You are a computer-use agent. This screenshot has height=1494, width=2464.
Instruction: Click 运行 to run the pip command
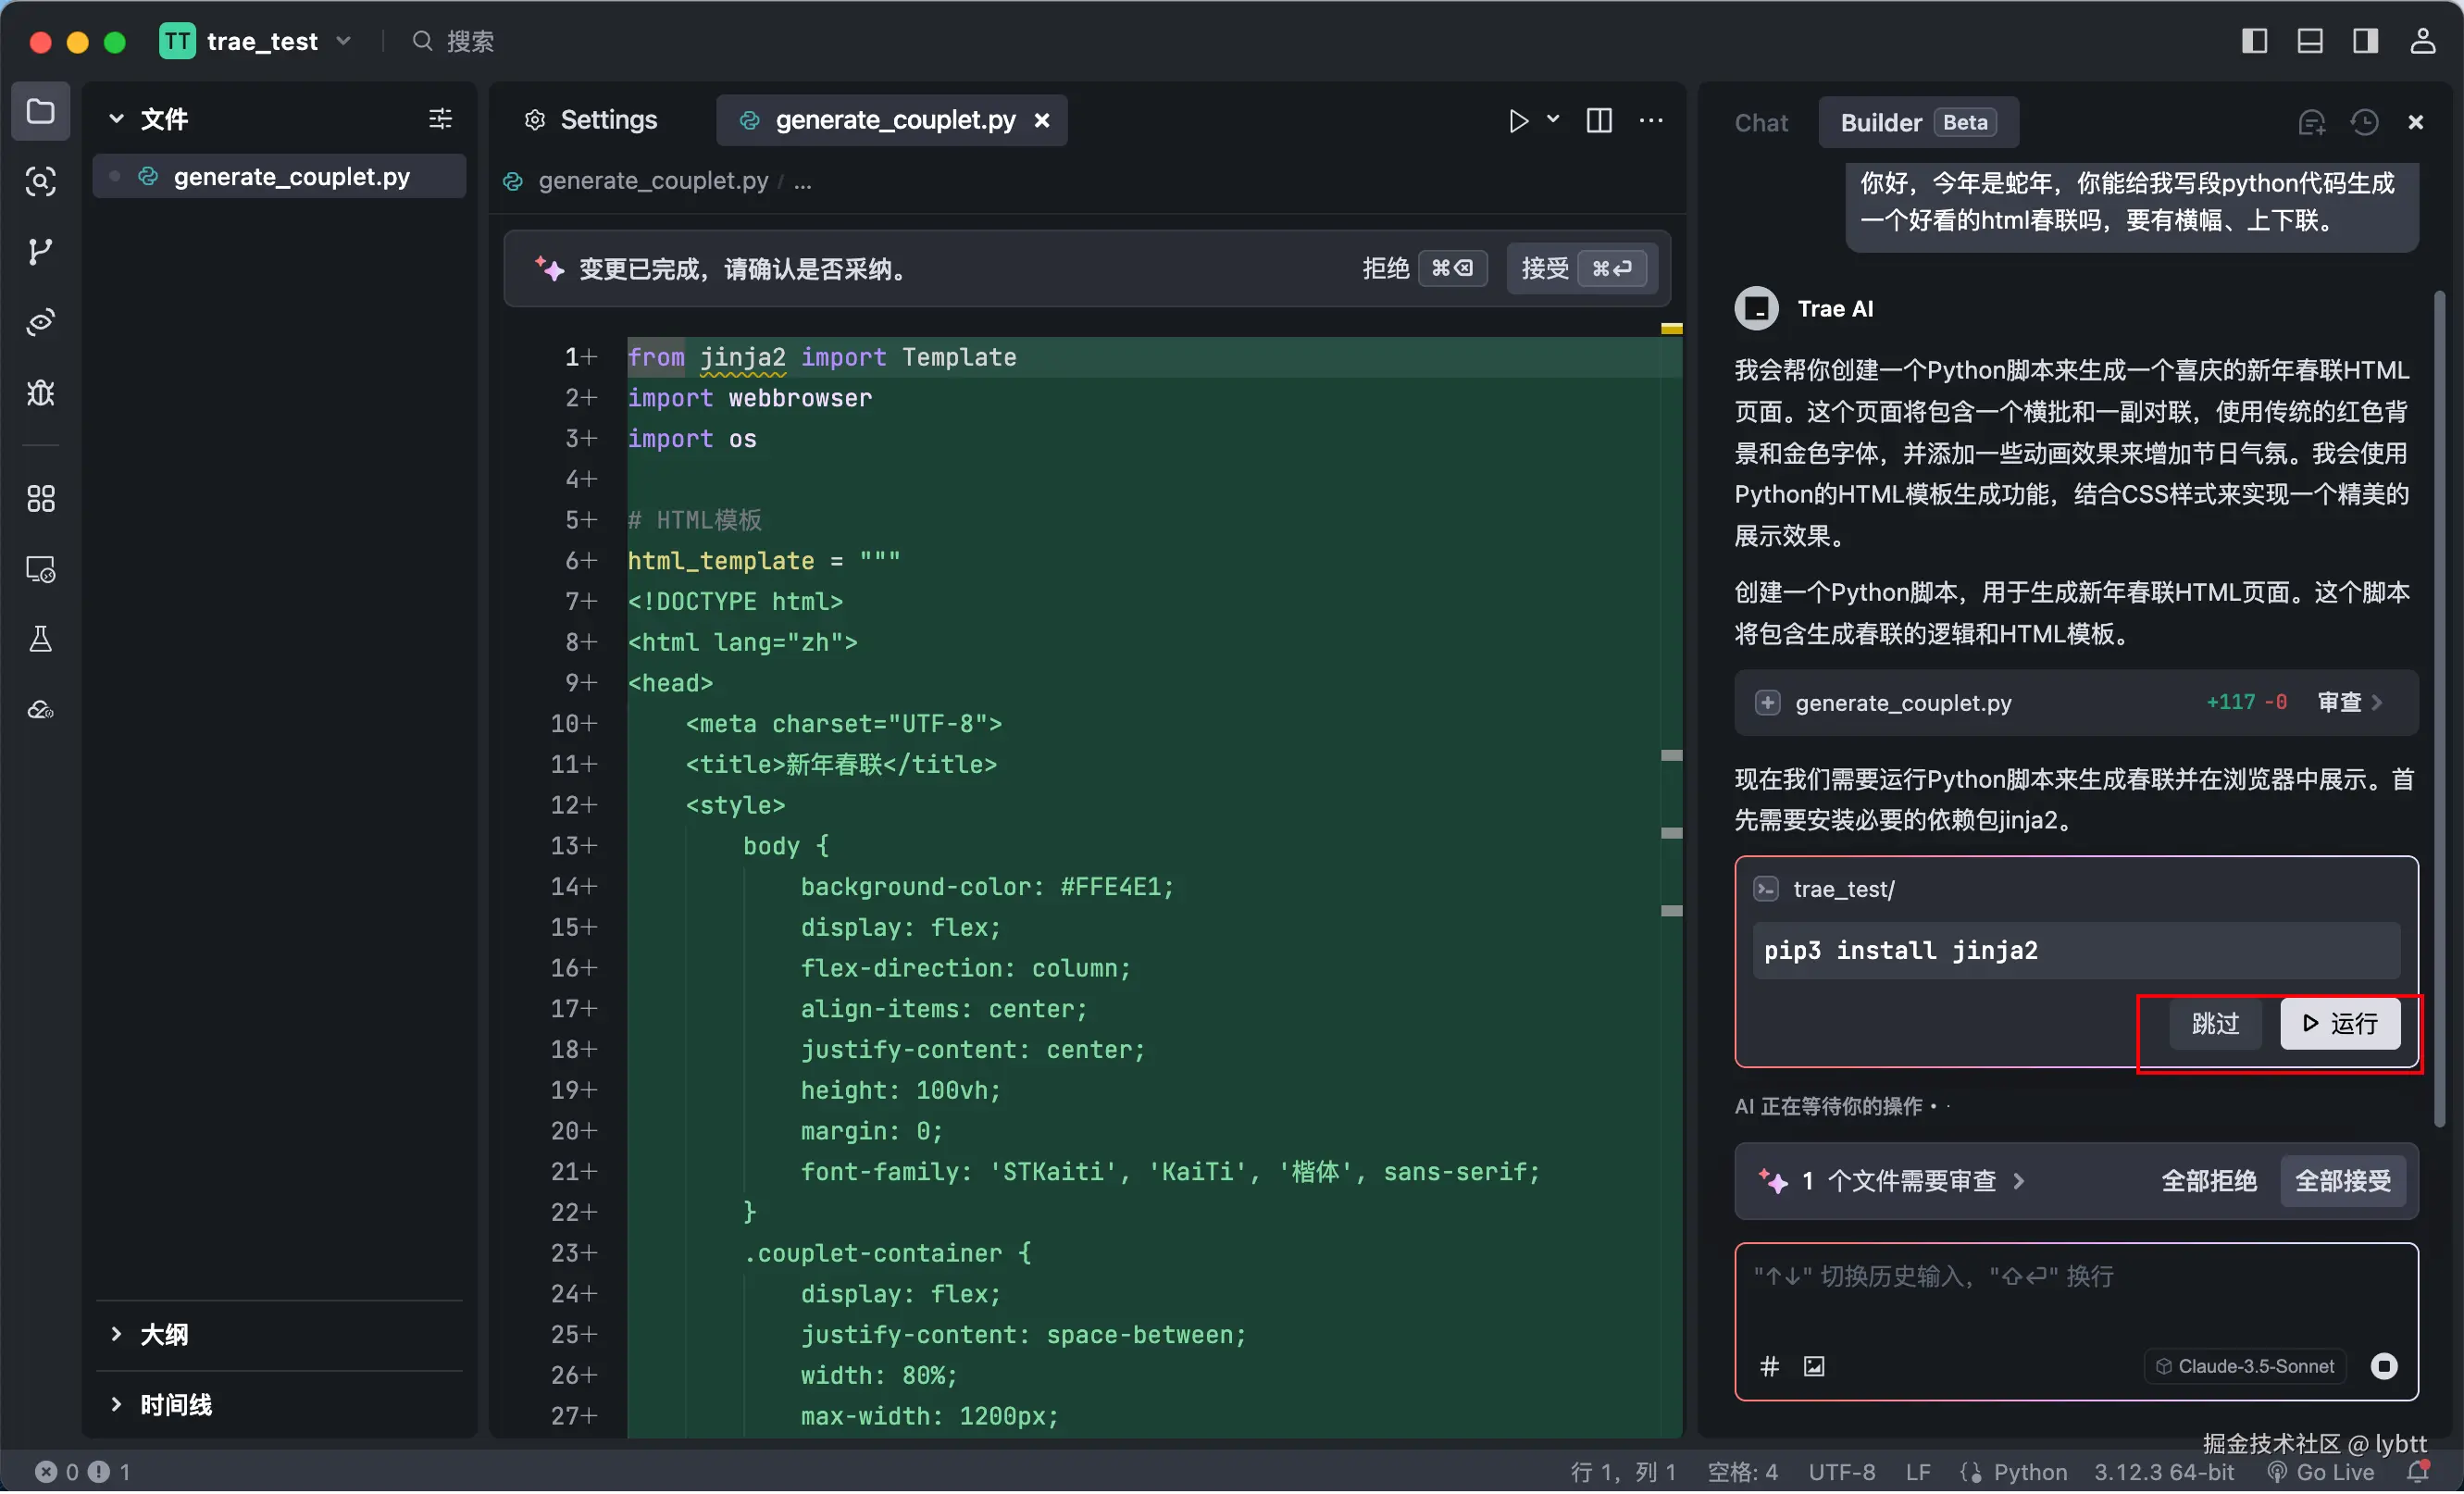(2339, 1023)
